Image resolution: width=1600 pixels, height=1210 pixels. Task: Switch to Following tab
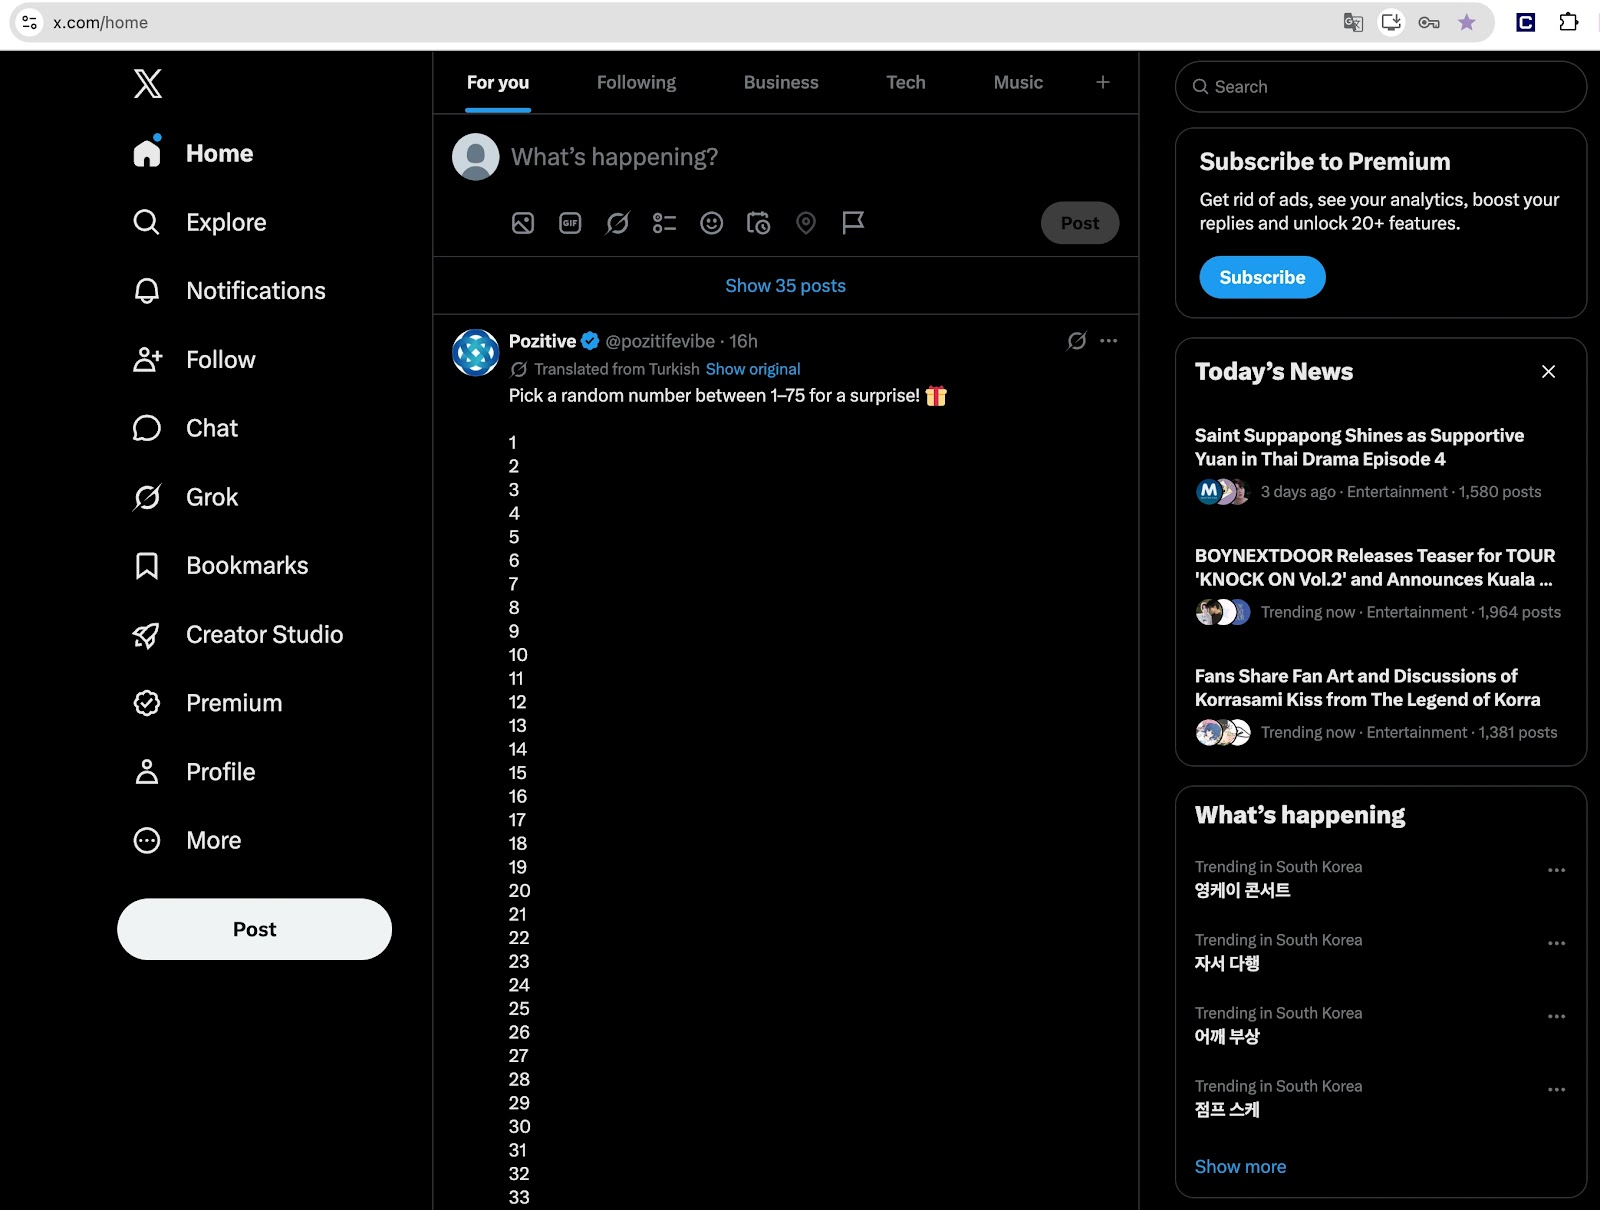click(x=636, y=83)
